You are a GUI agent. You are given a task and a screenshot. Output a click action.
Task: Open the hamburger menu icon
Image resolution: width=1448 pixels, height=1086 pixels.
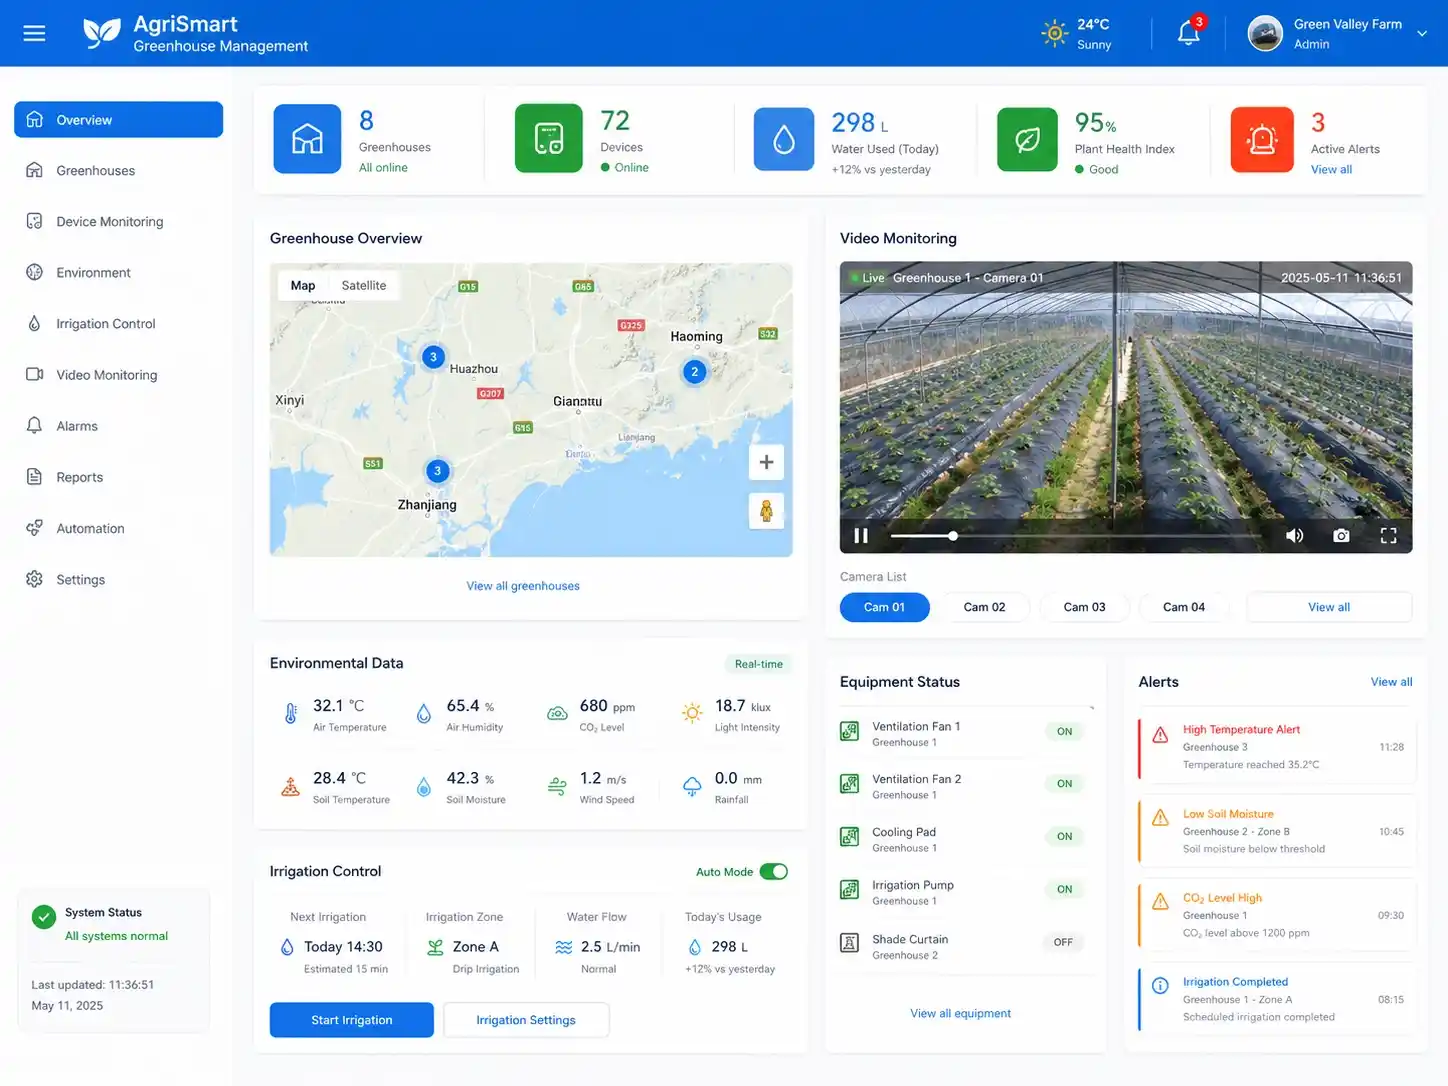click(x=34, y=33)
